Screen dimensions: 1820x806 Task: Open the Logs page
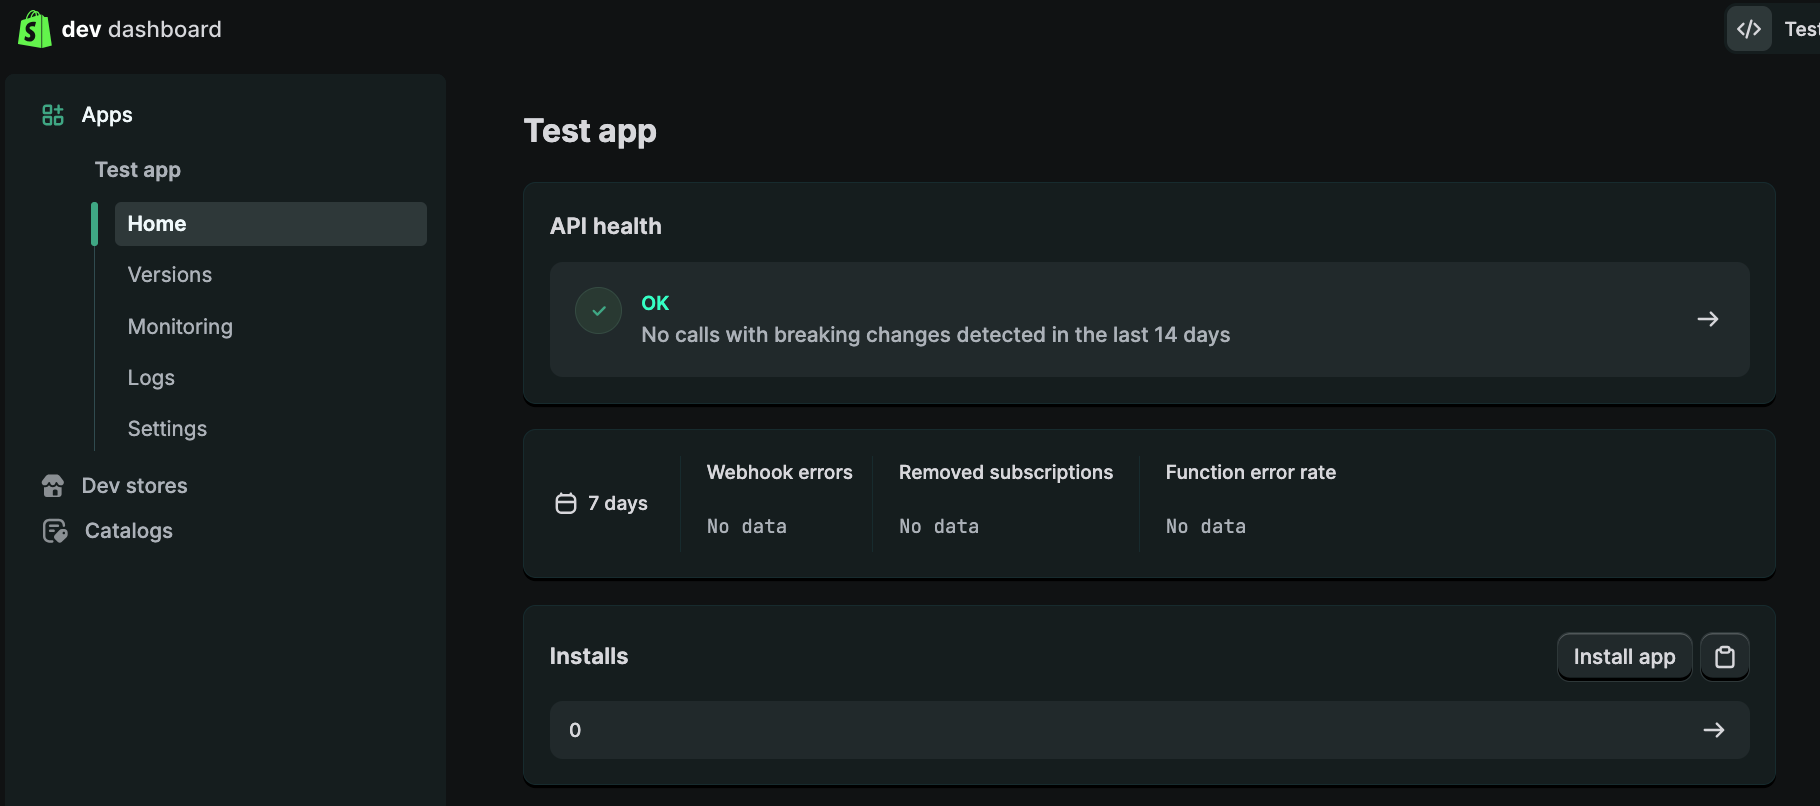point(151,378)
